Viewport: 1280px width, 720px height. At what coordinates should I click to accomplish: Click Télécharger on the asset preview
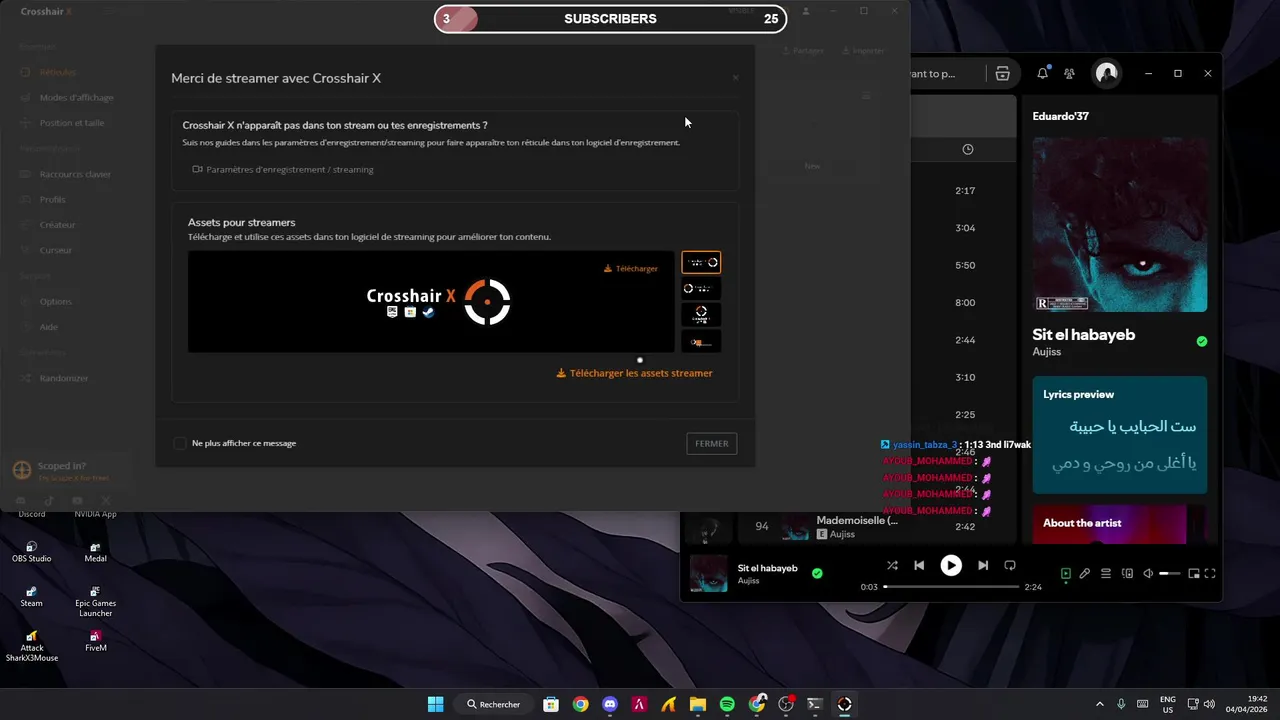[631, 268]
